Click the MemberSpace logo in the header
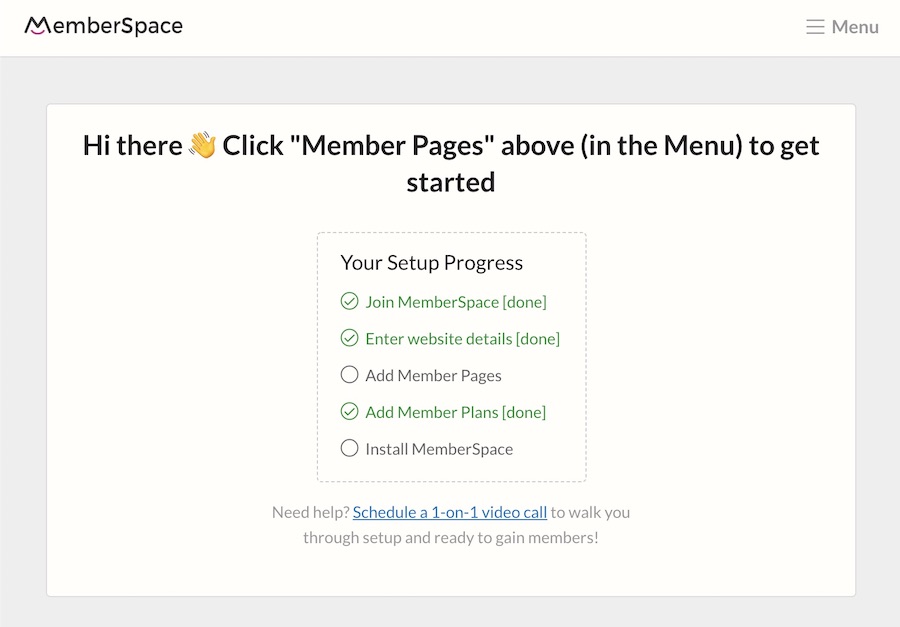The width and height of the screenshot is (900, 627). coord(103,26)
